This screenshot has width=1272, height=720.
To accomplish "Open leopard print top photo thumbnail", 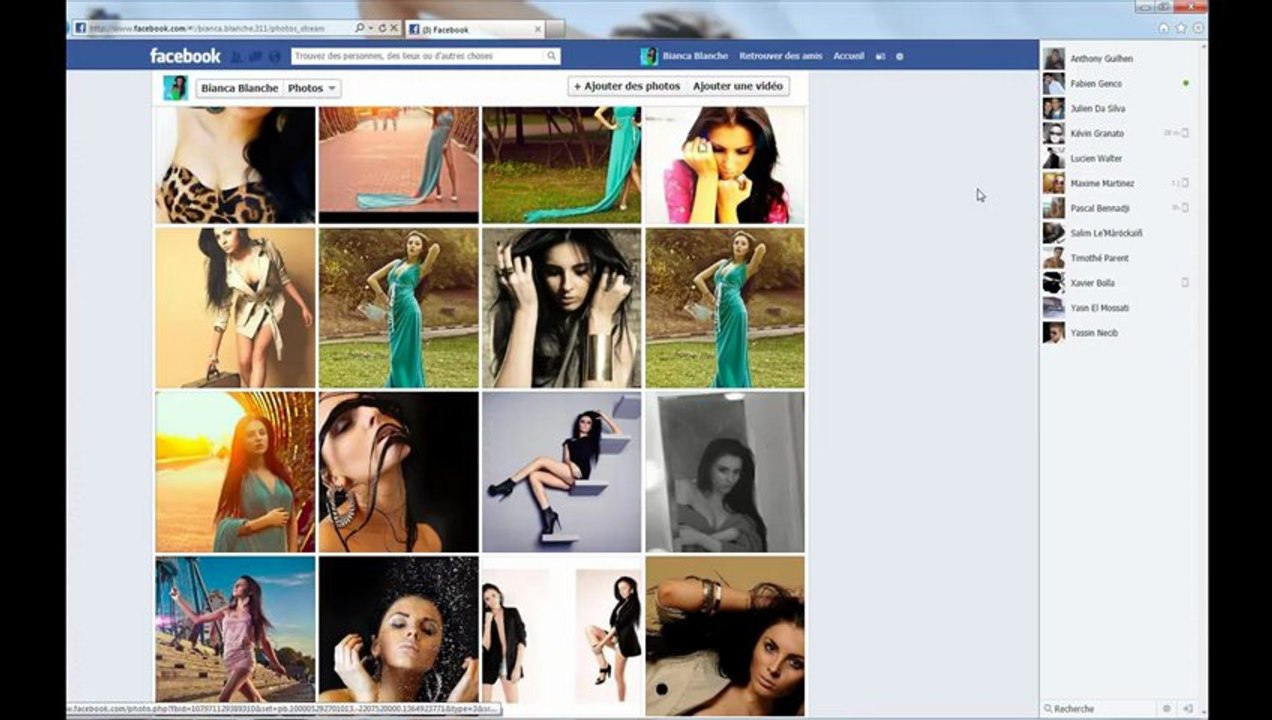I will point(235,165).
